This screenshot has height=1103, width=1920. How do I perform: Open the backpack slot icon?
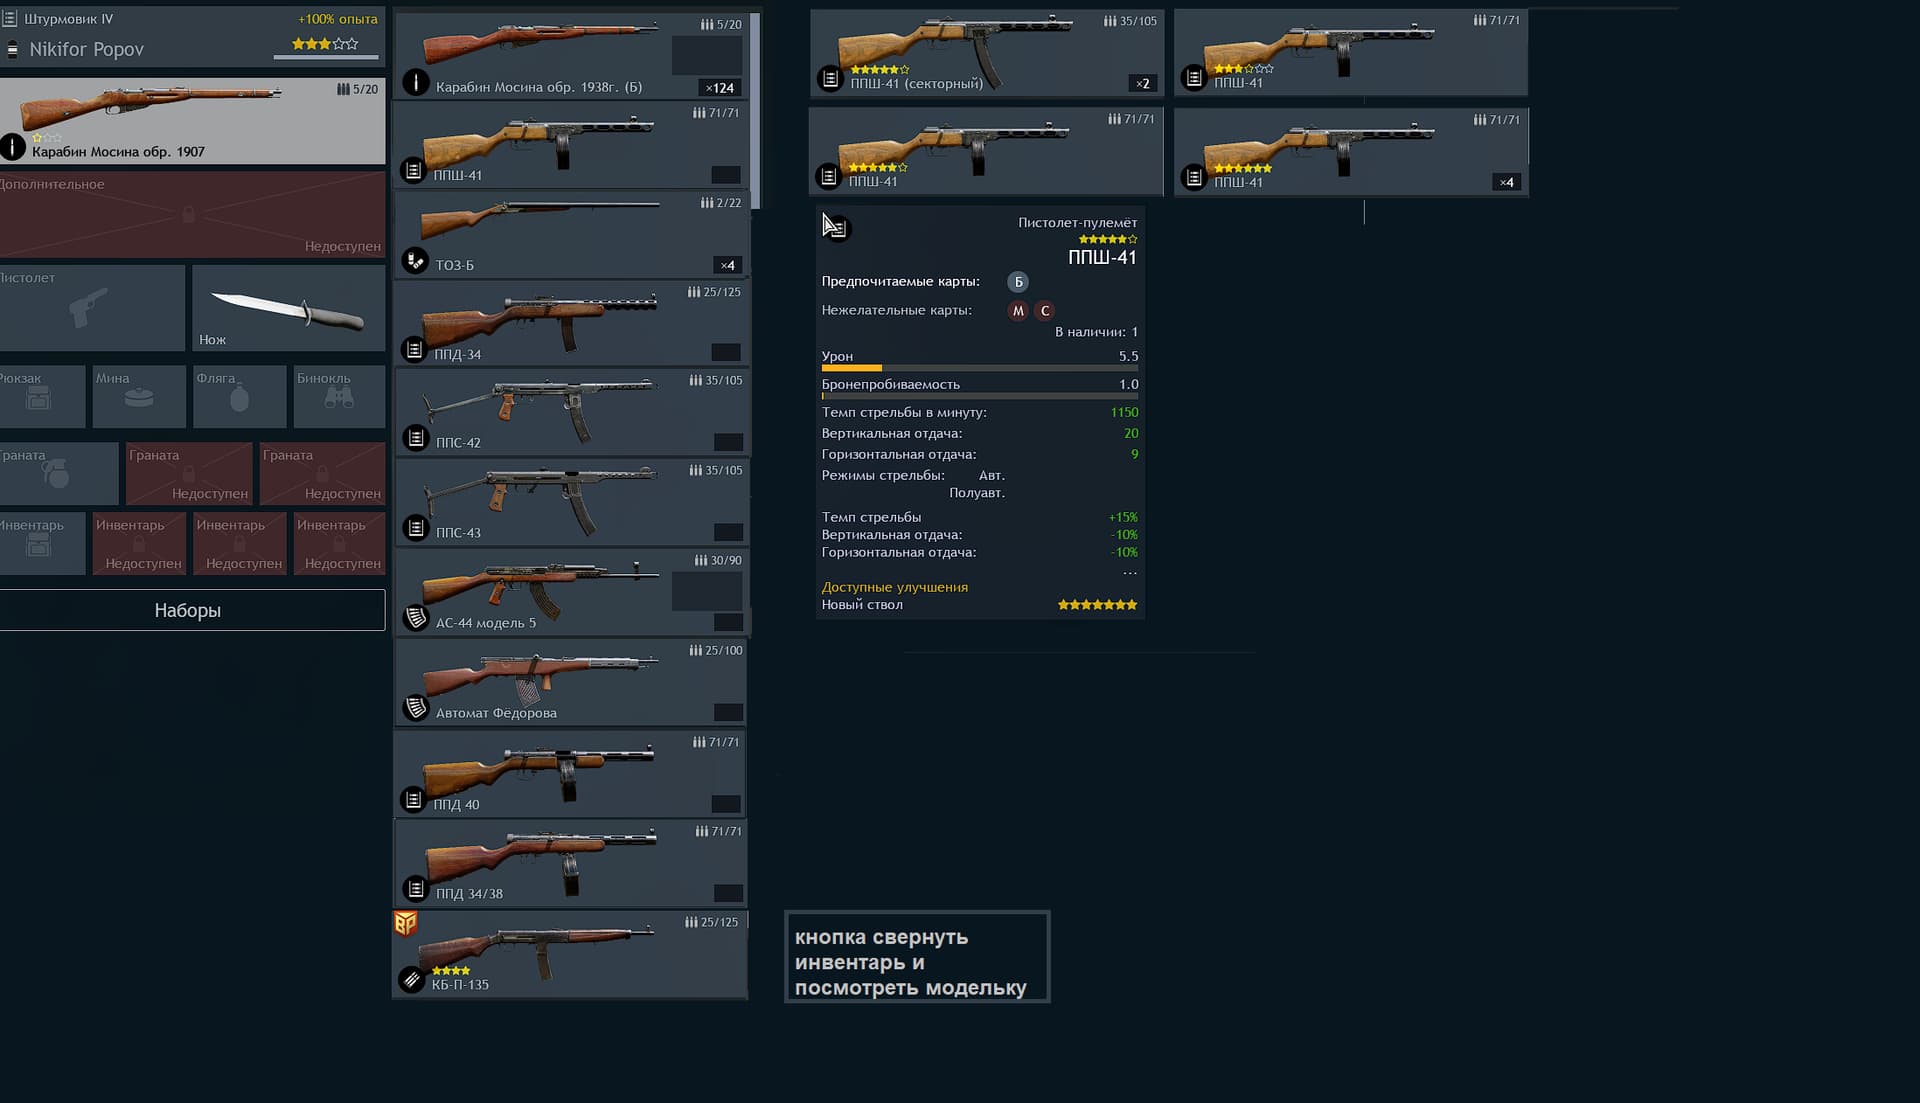[x=38, y=398]
